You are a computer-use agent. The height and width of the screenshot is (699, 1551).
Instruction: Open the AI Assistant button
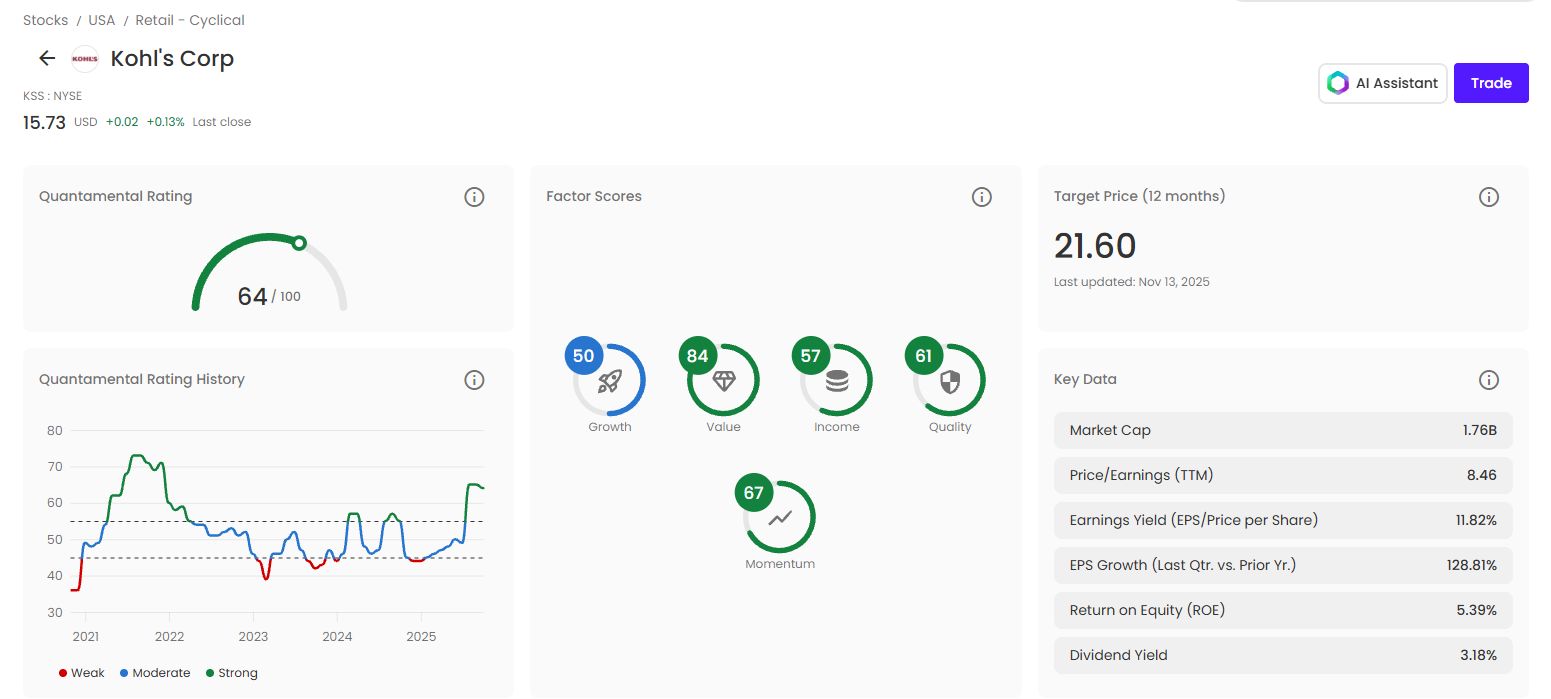pos(1383,83)
